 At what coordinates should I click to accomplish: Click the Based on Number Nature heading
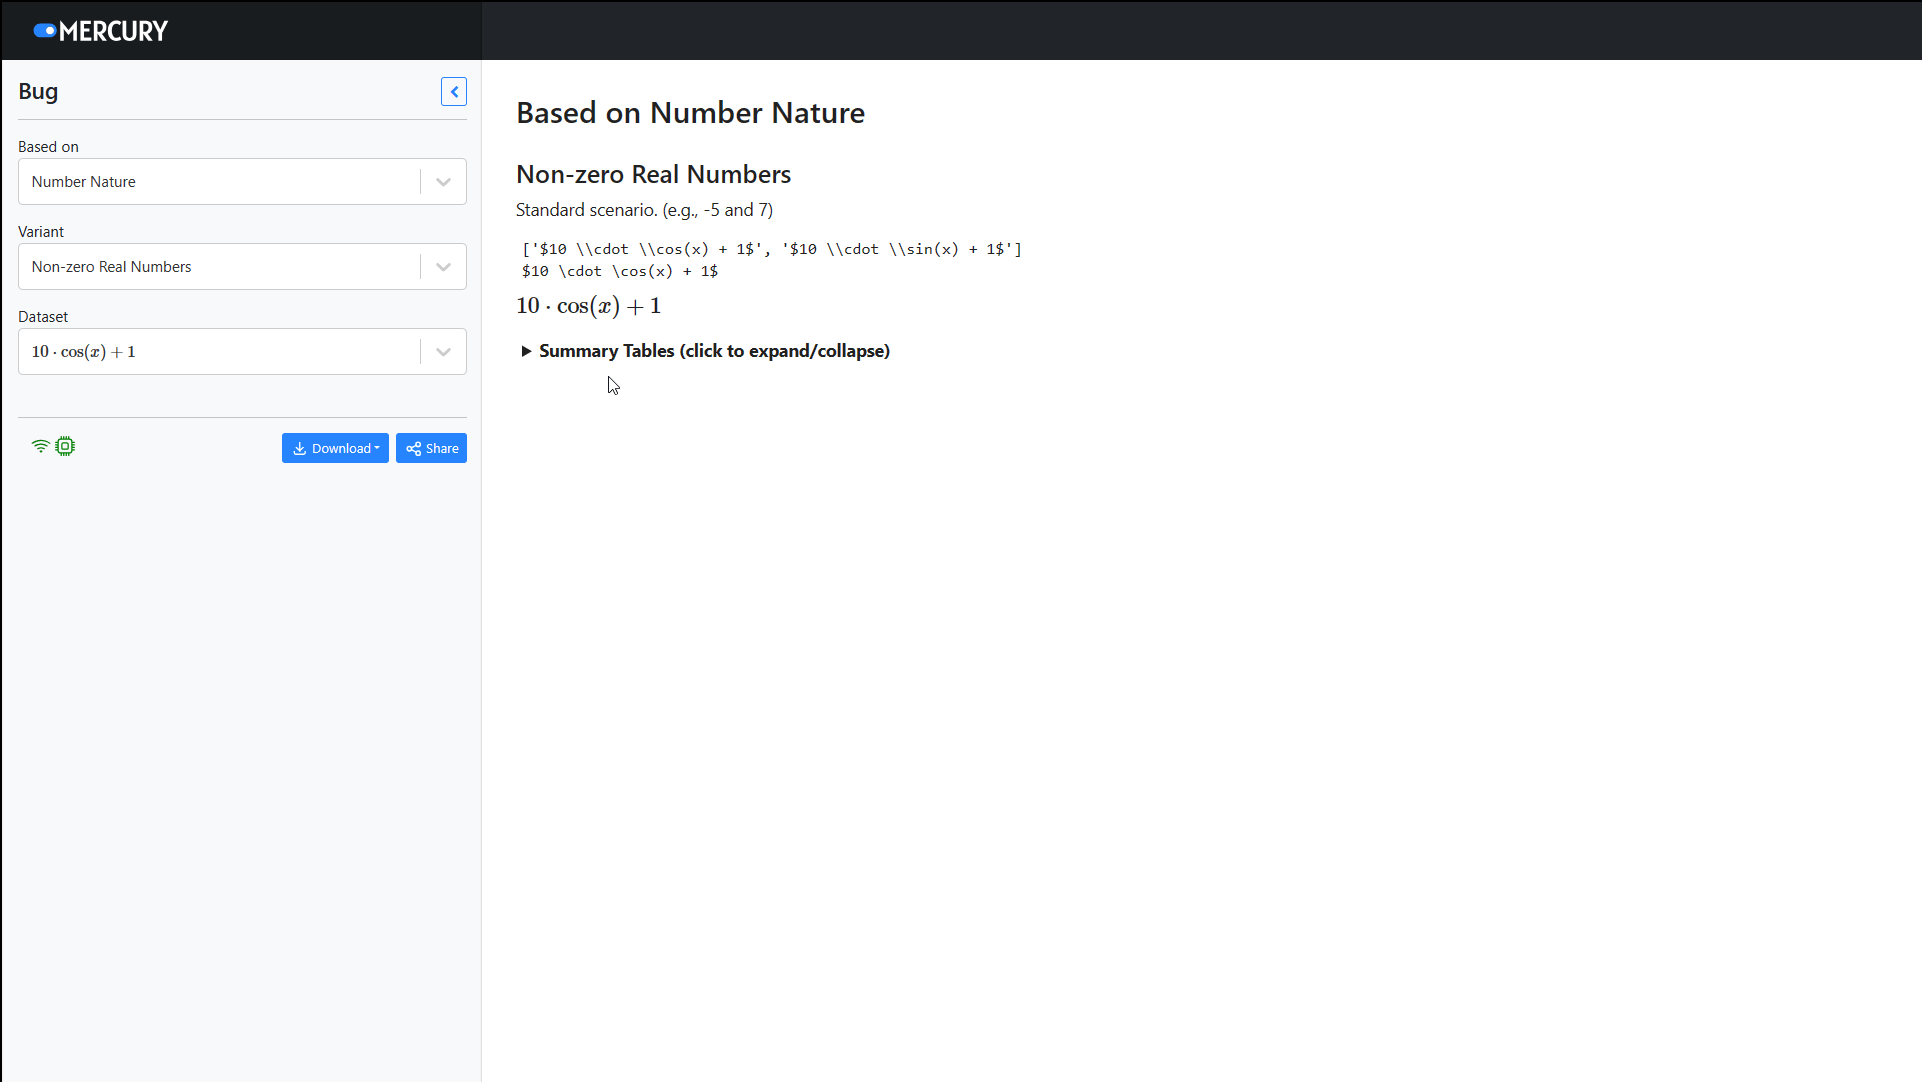(x=690, y=113)
